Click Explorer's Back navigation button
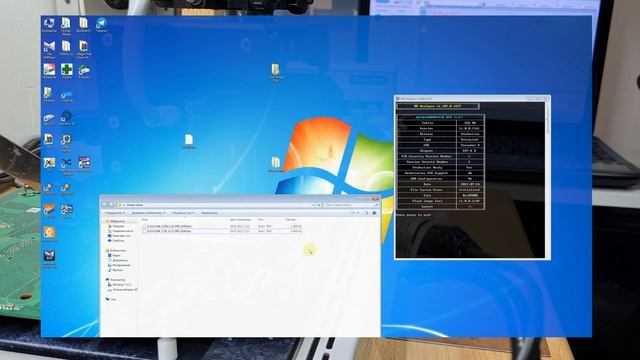The height and width of the screenshot is (360, 640). [105, 204]
